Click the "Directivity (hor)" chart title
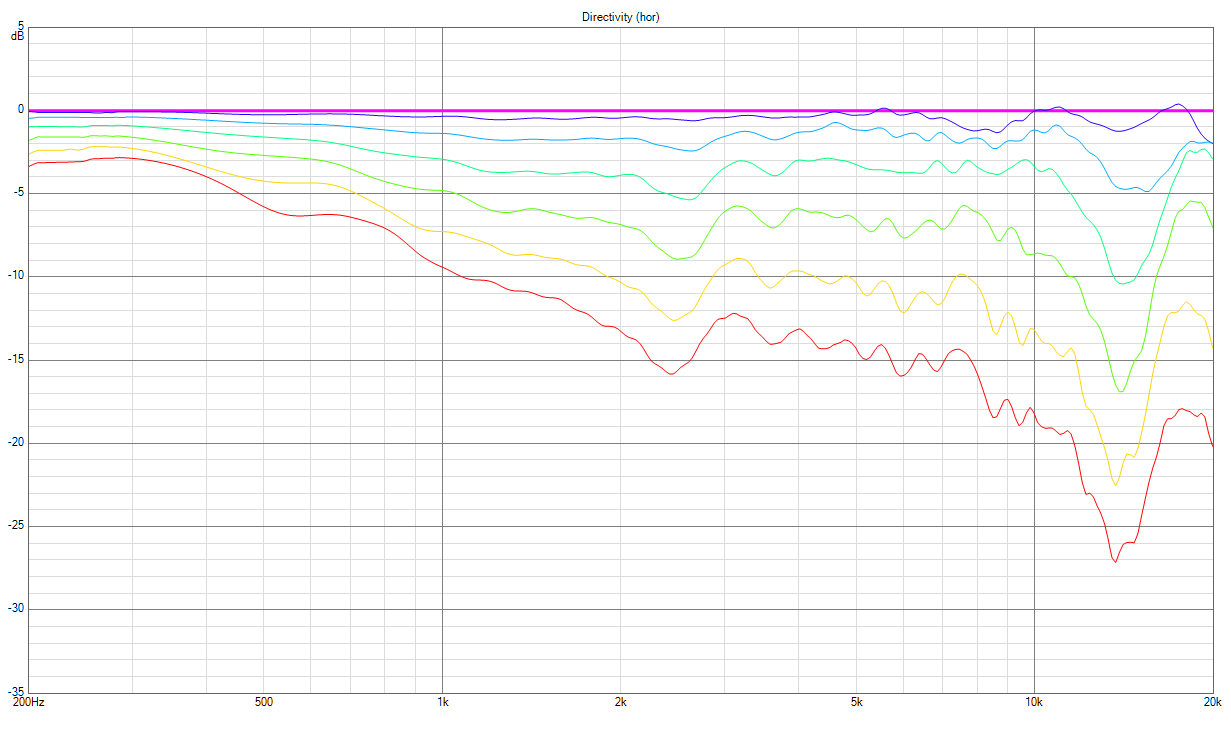 point(620,17)
